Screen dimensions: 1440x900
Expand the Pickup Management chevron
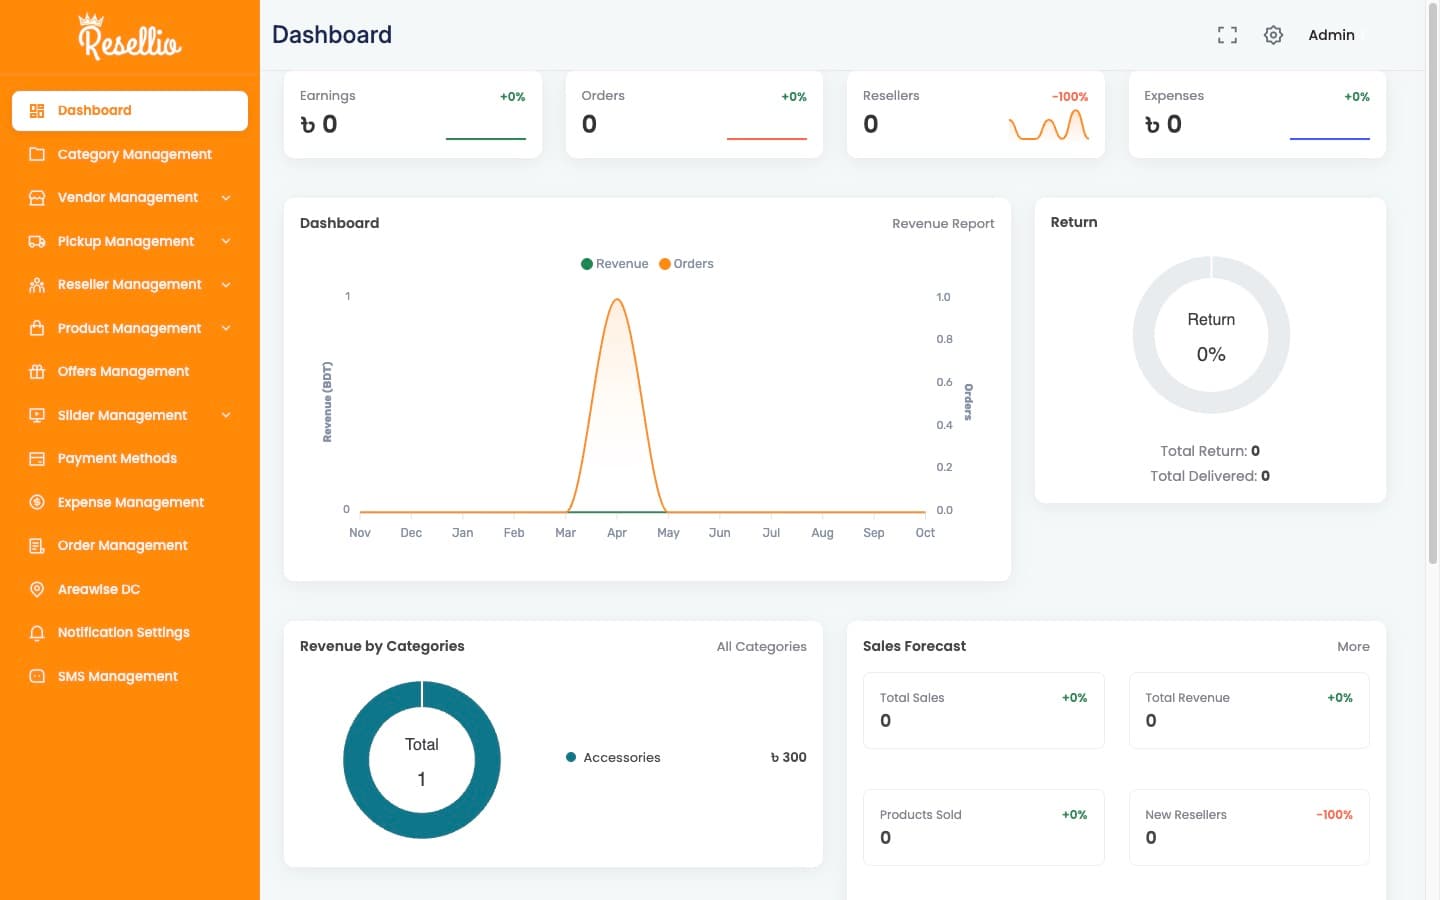(226, 241)
